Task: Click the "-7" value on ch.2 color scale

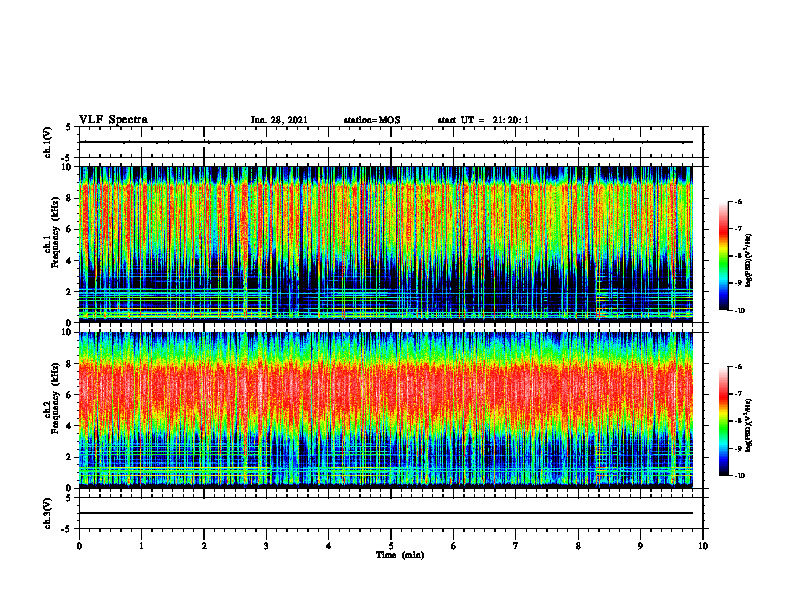Action: tap(738, 394)
